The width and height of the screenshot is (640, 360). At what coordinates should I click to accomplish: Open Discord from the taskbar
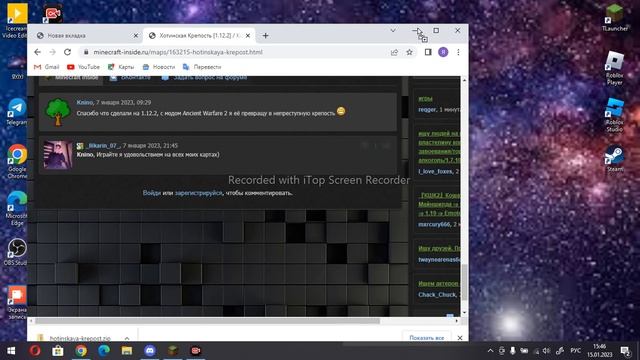(150, 351)
